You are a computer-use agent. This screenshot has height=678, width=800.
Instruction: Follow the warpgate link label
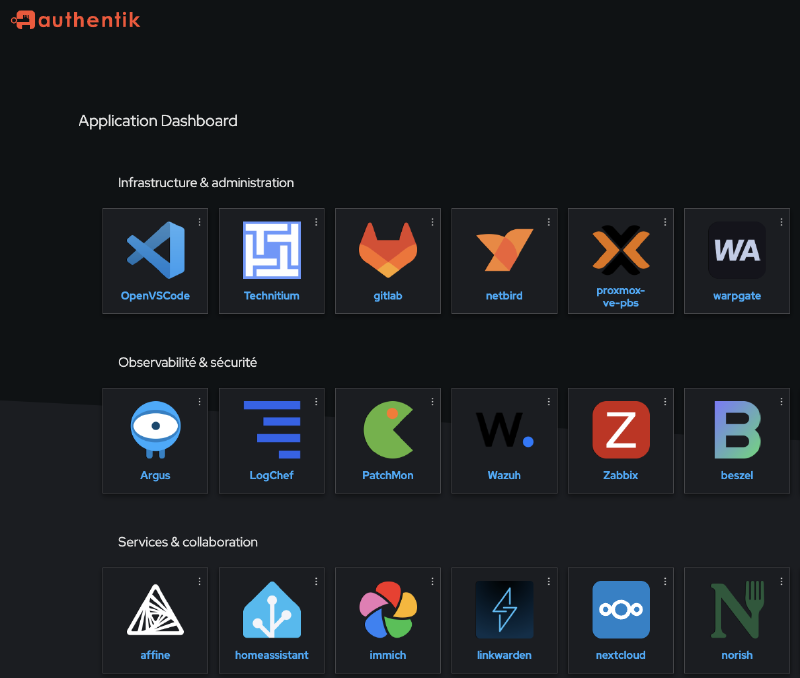(737, 296)
